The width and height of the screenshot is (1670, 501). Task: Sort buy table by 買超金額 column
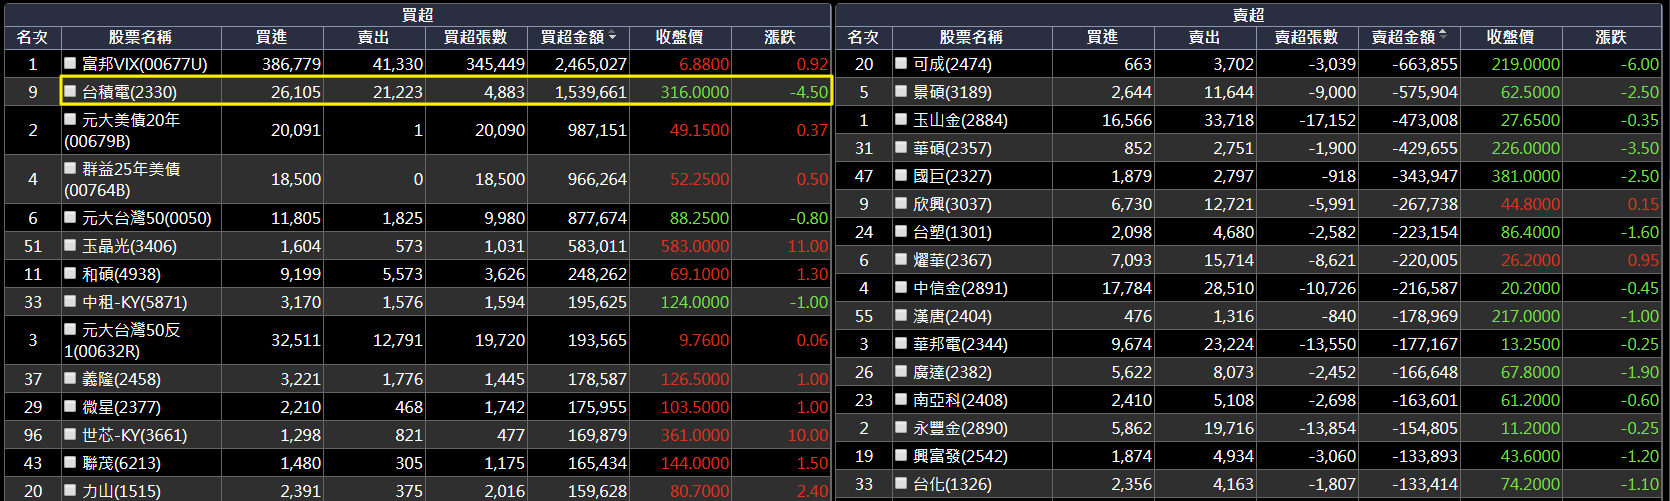(x=578, y=37)
